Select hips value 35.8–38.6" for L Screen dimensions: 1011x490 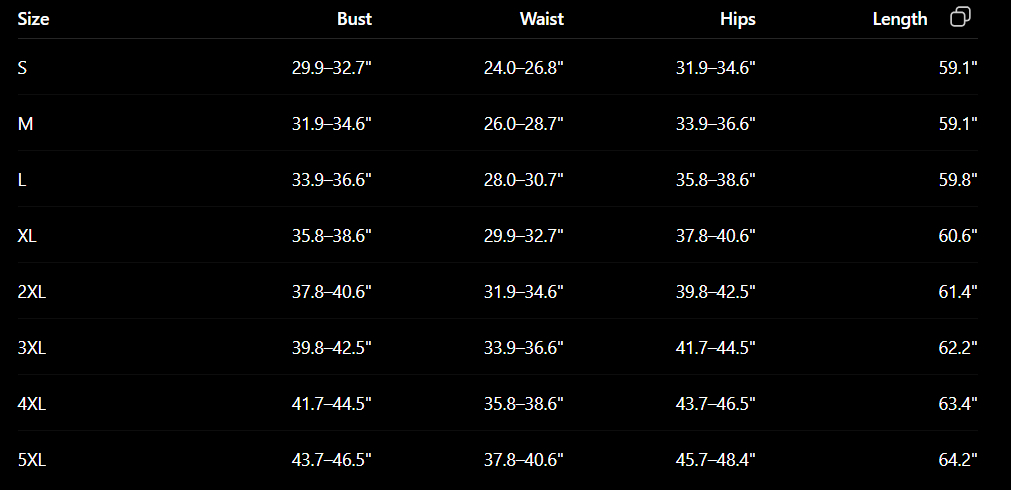coord(716,180)
